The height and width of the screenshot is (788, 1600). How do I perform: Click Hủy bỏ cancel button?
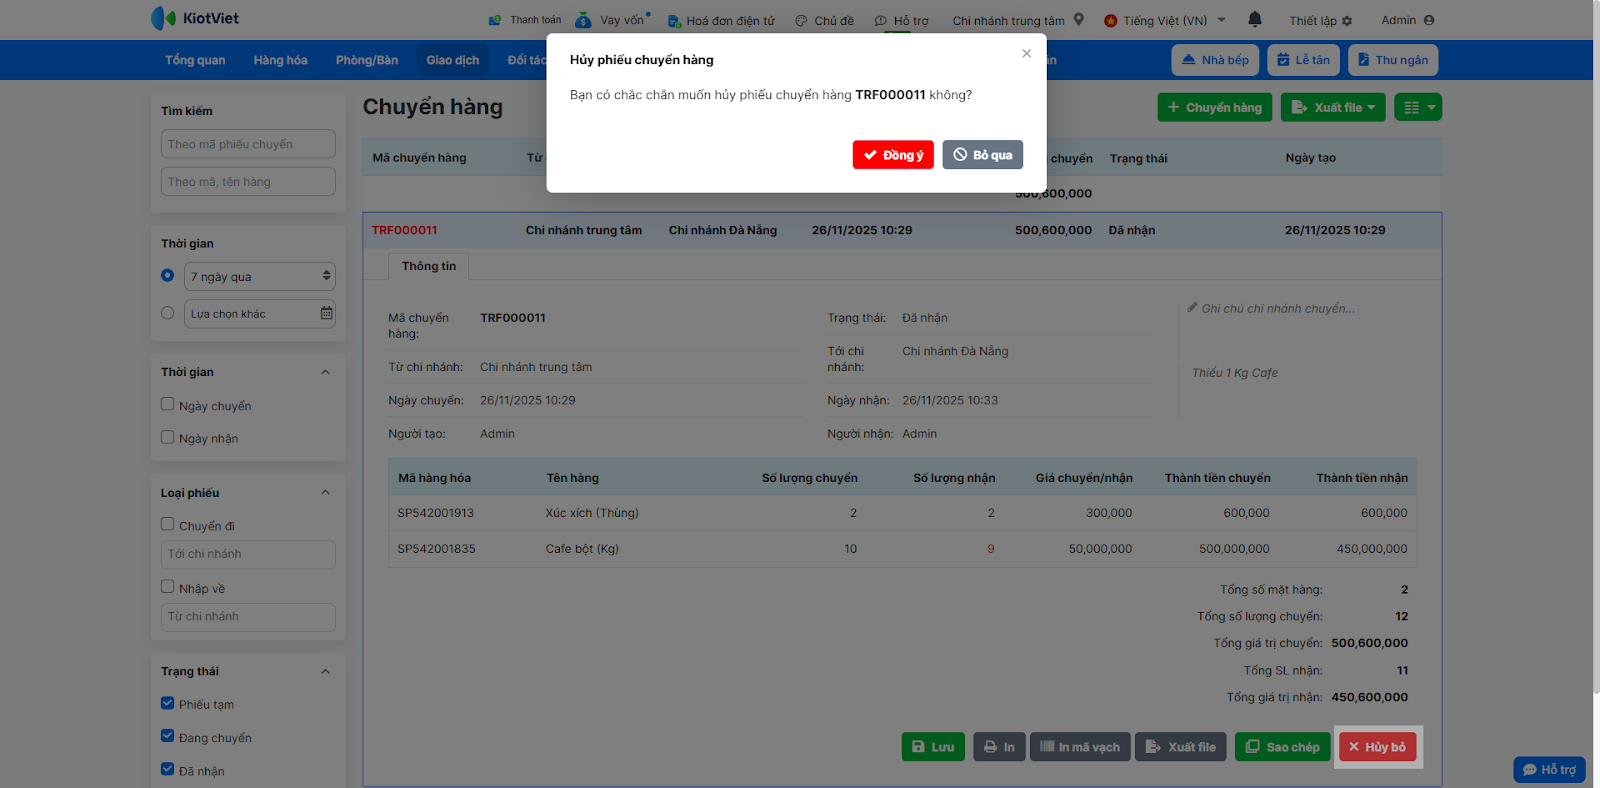click(1377, 747)
